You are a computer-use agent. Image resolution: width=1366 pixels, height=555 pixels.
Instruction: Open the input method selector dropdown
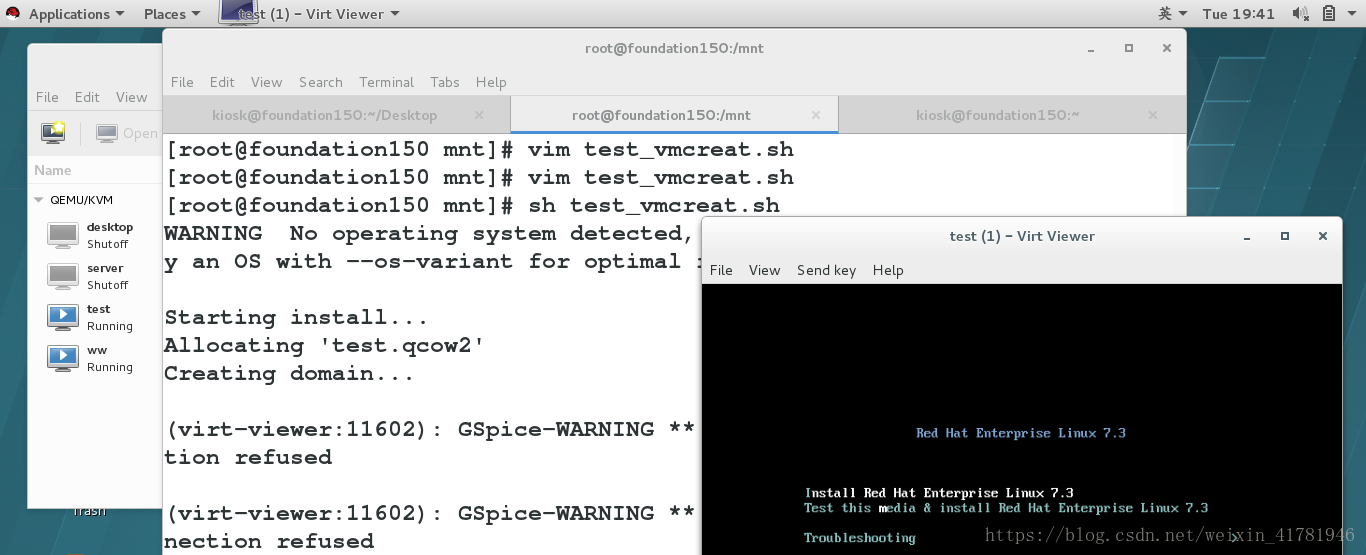pyautogui.click(x=1172, y=14)
